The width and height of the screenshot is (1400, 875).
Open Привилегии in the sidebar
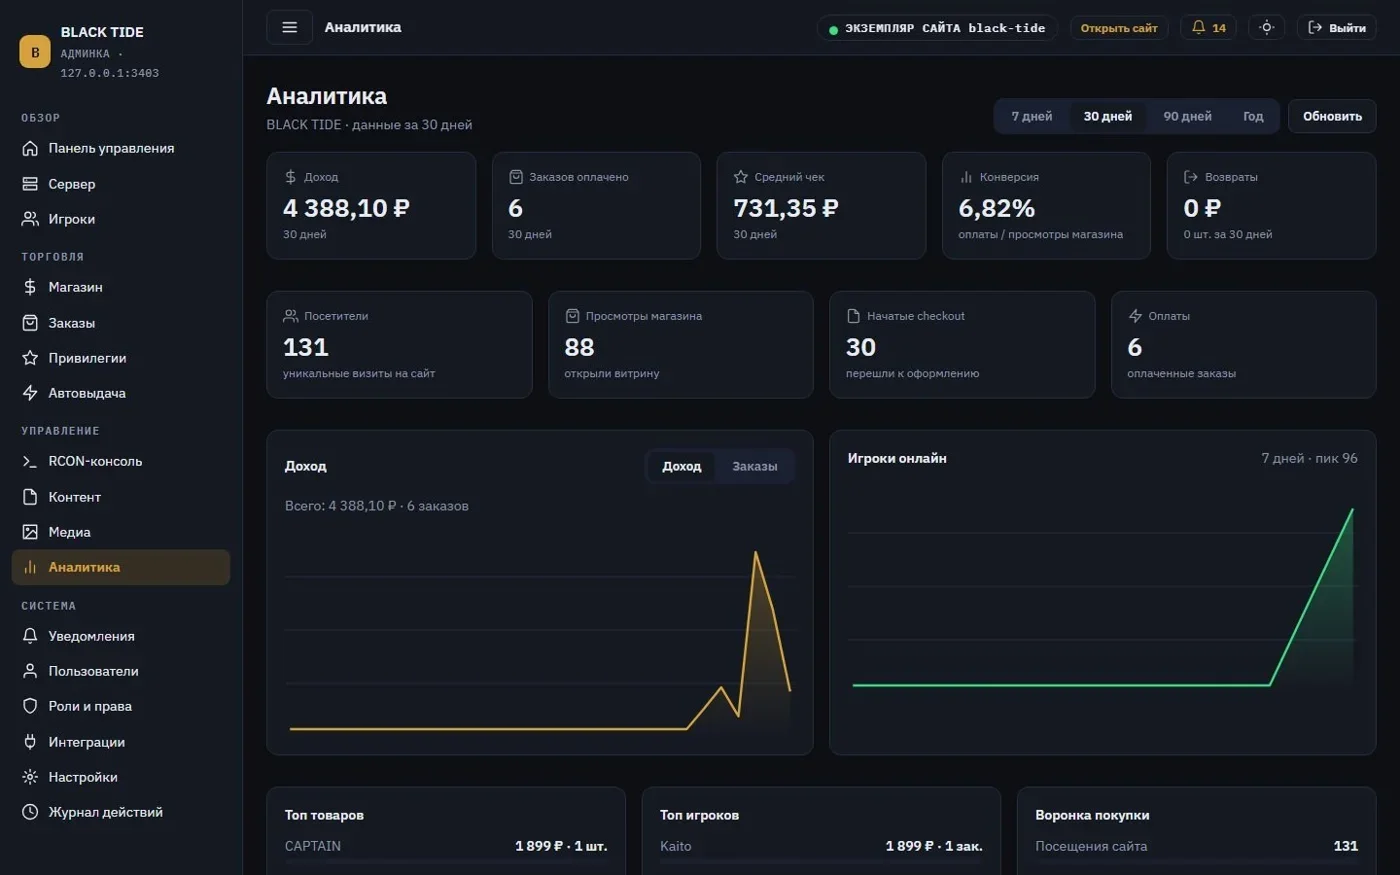(x=121, y=358)
